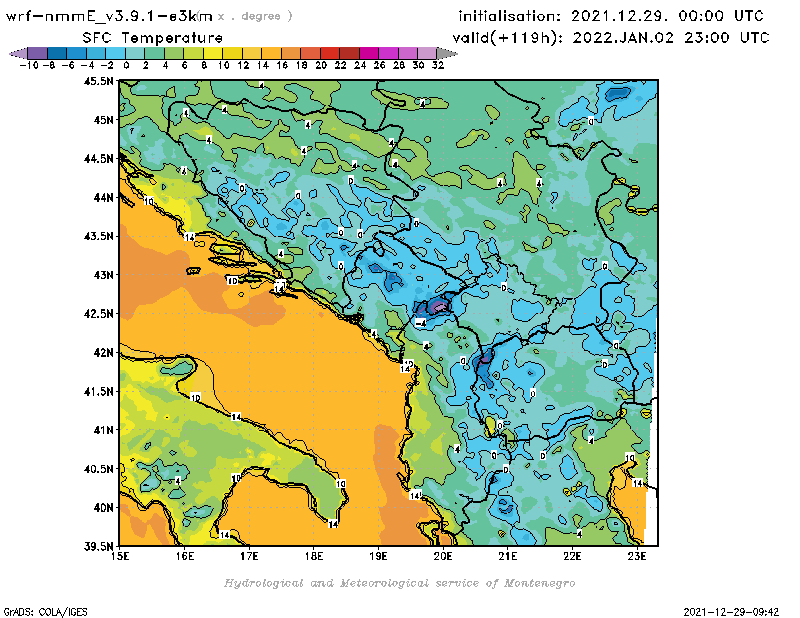
Task: Click the 32 value under the color bar
Action: 437,65
